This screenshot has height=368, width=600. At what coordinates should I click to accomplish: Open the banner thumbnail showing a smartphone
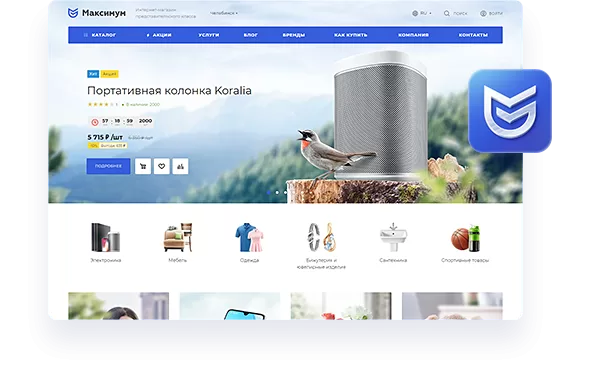click(230, 306)
